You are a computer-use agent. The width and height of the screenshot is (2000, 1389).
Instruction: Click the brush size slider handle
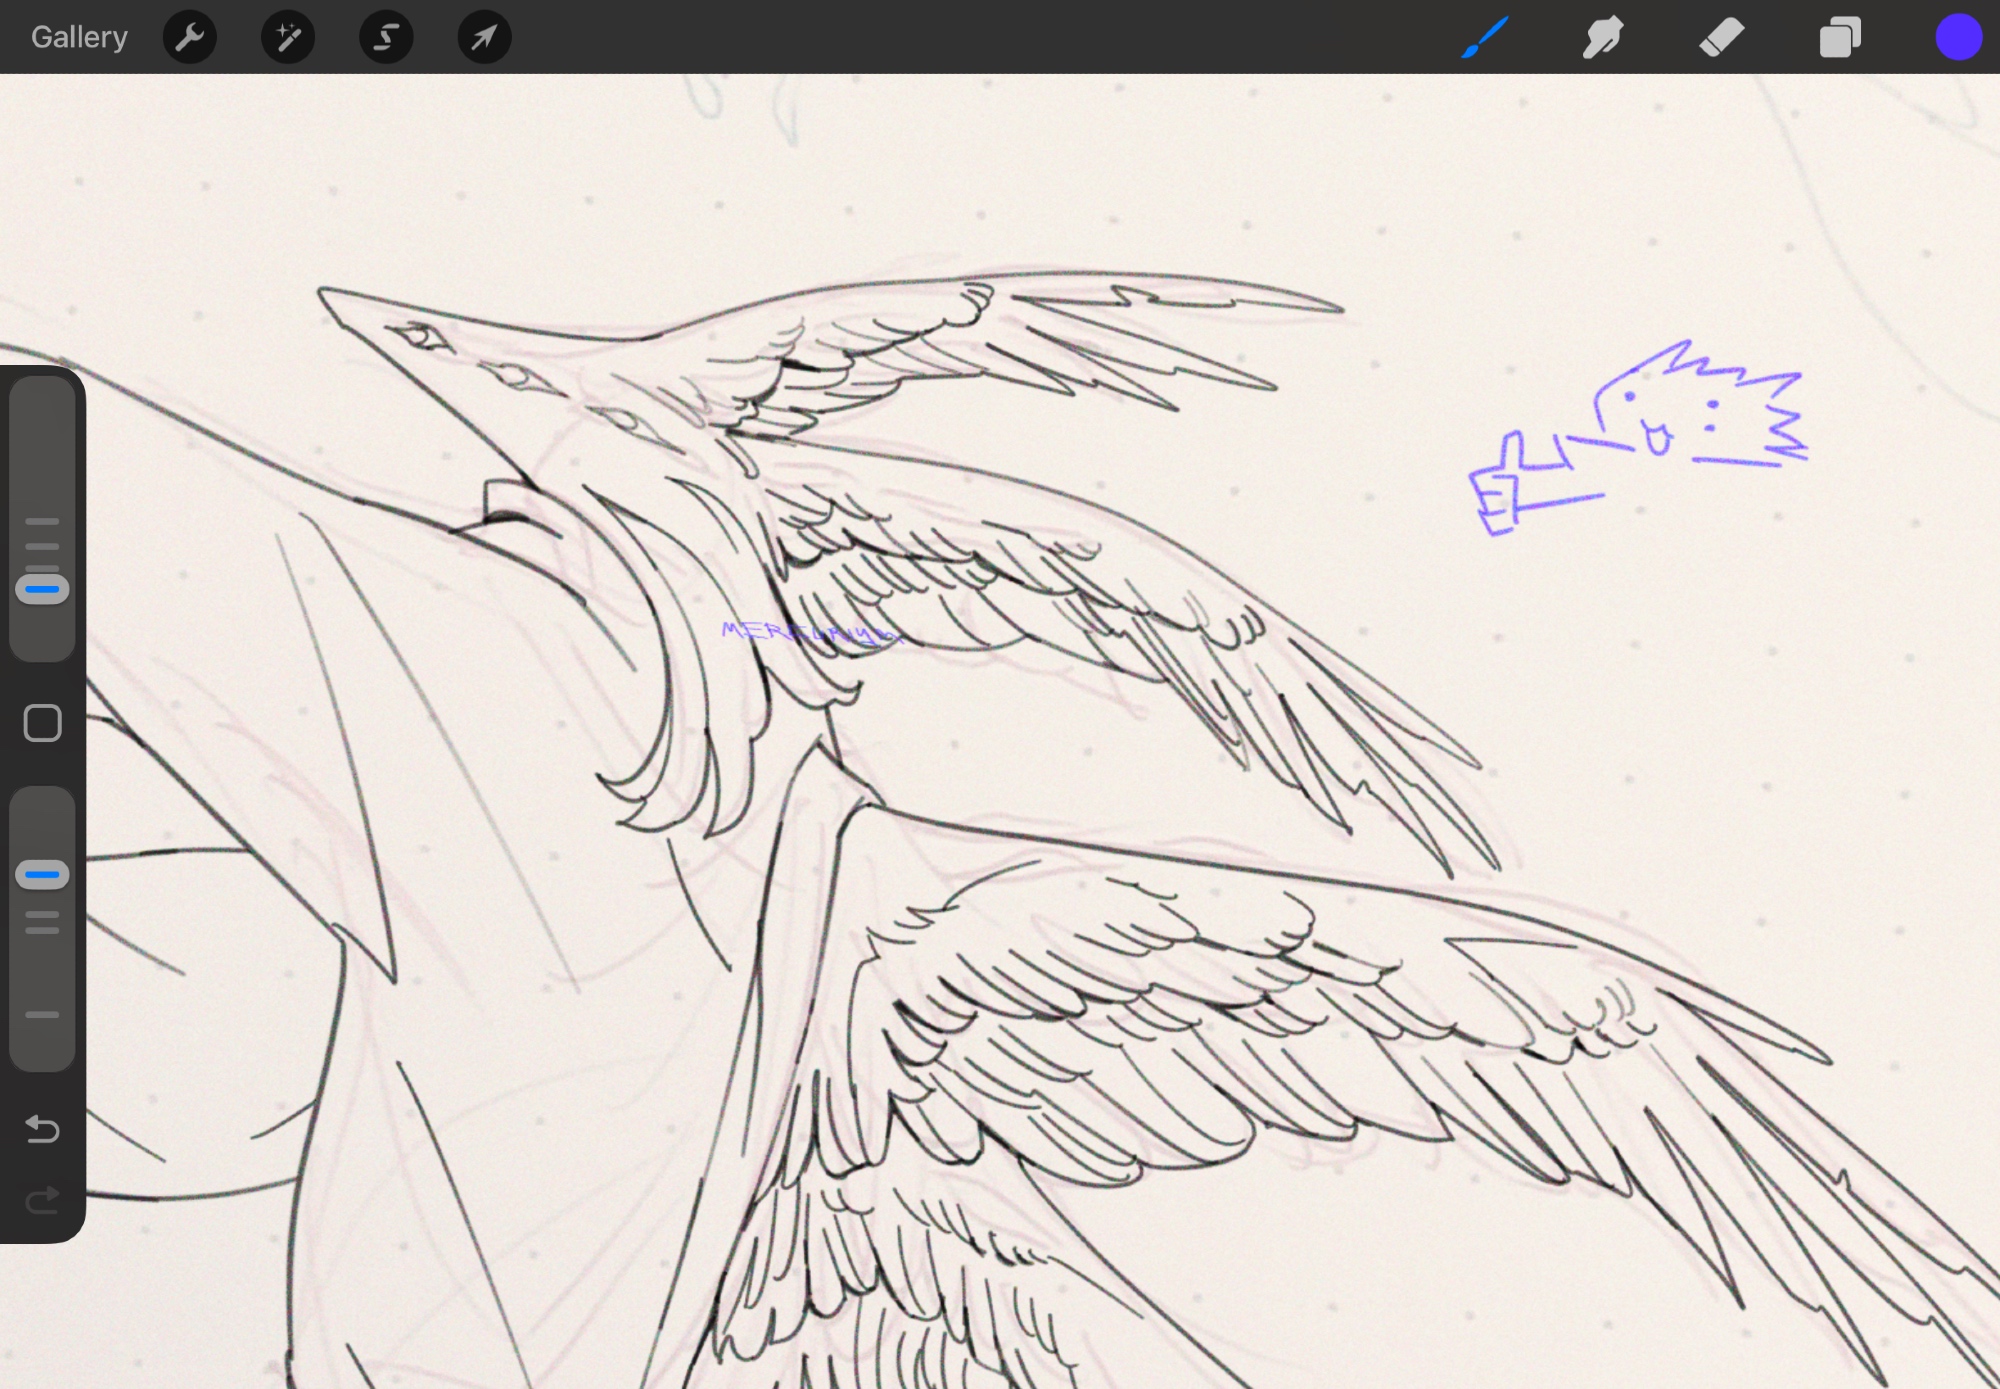42,590
